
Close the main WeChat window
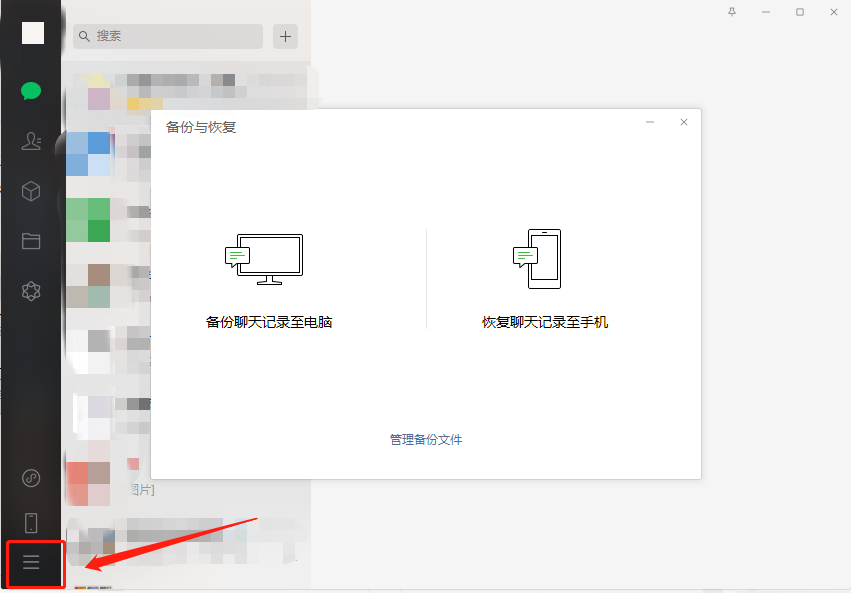pyautogui.click(x=834, y=12)
